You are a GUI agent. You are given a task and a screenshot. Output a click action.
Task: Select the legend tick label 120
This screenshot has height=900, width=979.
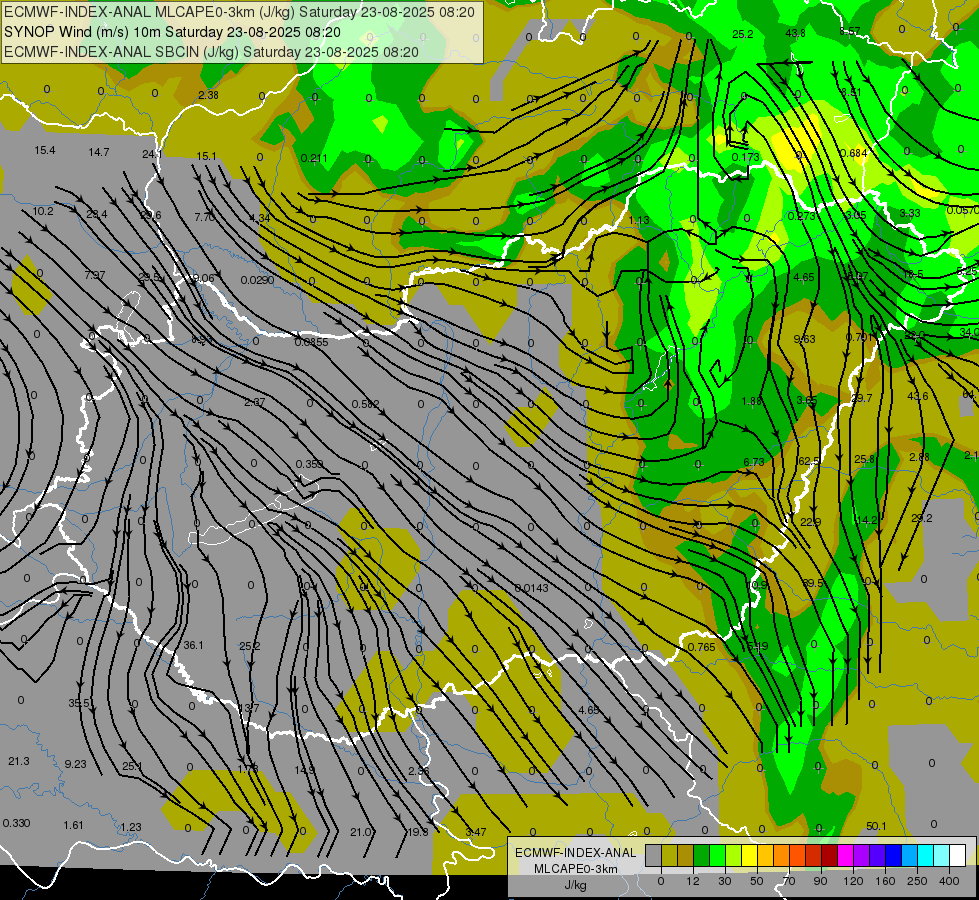coord(853,881)
